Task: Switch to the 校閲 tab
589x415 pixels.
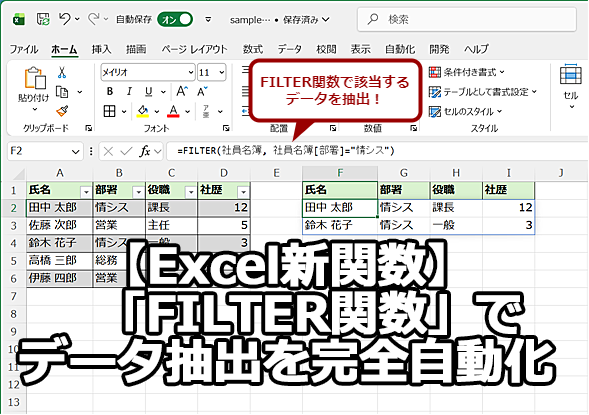Action: [x=326, y=49]
